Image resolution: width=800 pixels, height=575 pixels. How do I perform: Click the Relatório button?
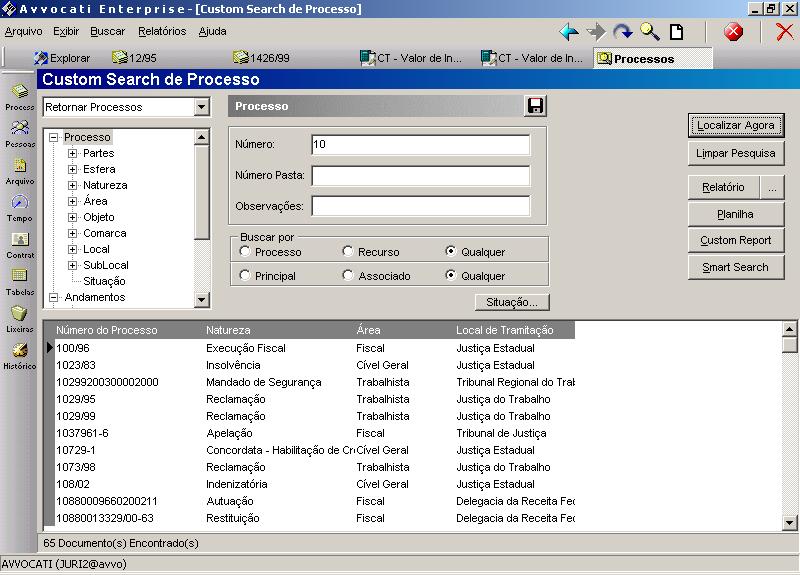[x=723, y=187]
